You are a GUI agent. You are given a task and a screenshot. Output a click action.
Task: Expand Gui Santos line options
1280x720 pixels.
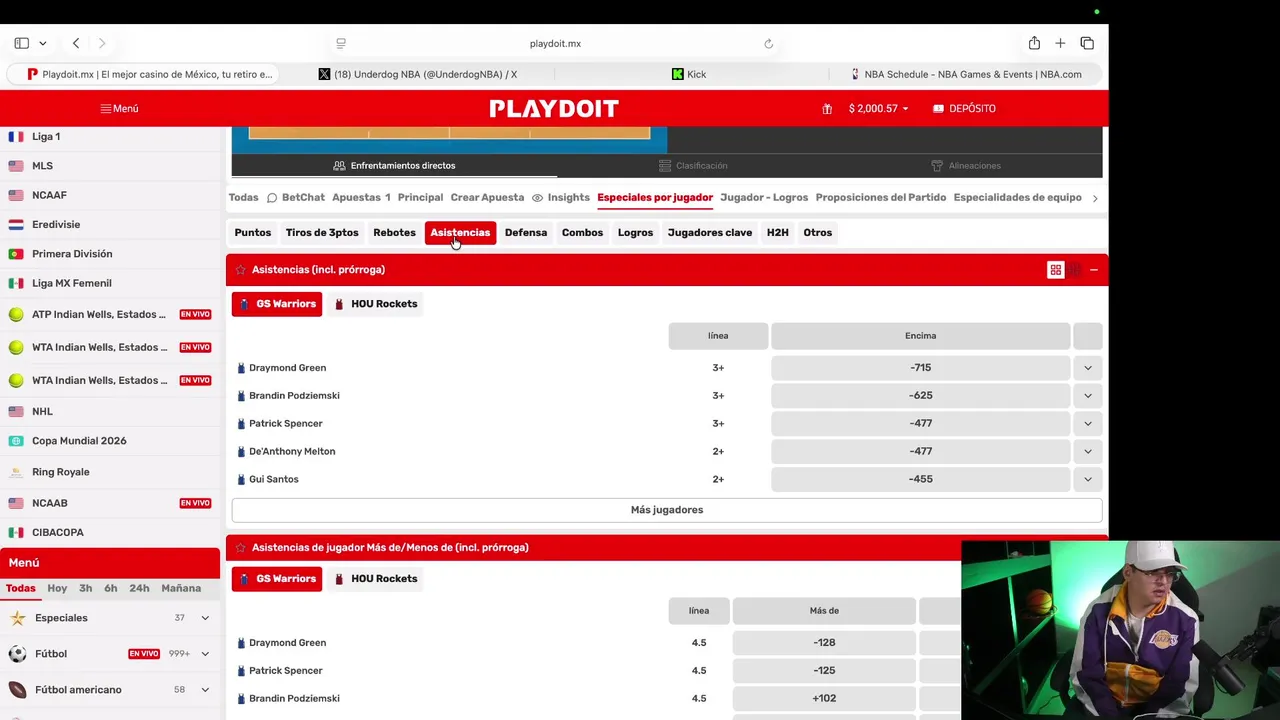(x=1088, y=479)
